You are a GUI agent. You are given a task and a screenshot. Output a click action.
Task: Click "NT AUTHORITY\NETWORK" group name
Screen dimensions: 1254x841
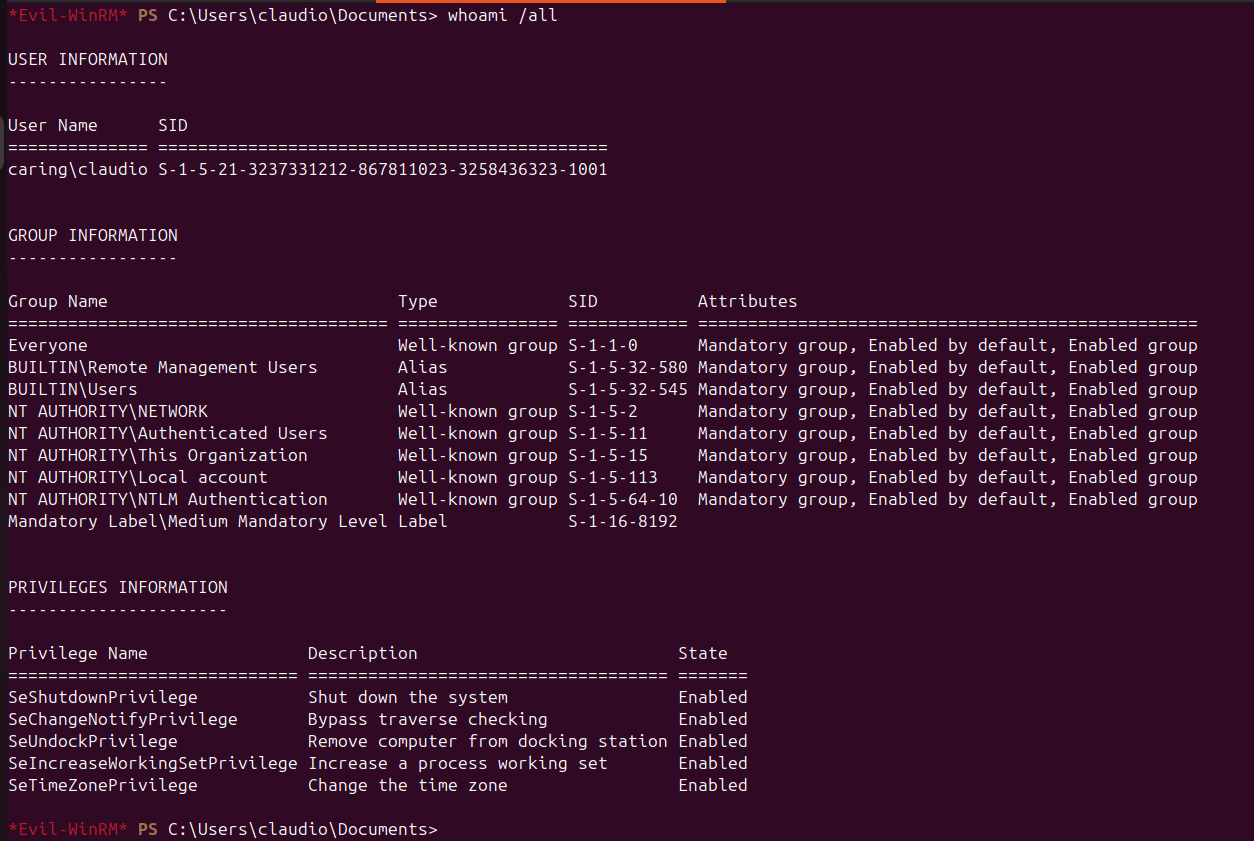tap(108, 412)
